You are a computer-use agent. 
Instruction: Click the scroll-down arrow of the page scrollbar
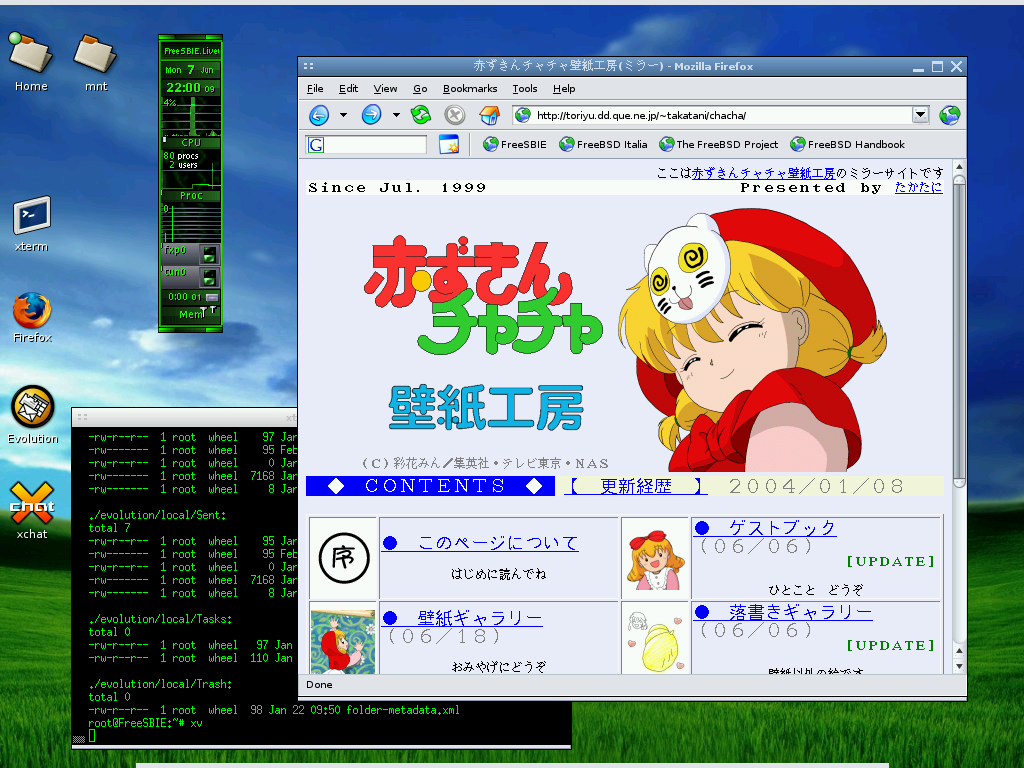coord(959,667)
